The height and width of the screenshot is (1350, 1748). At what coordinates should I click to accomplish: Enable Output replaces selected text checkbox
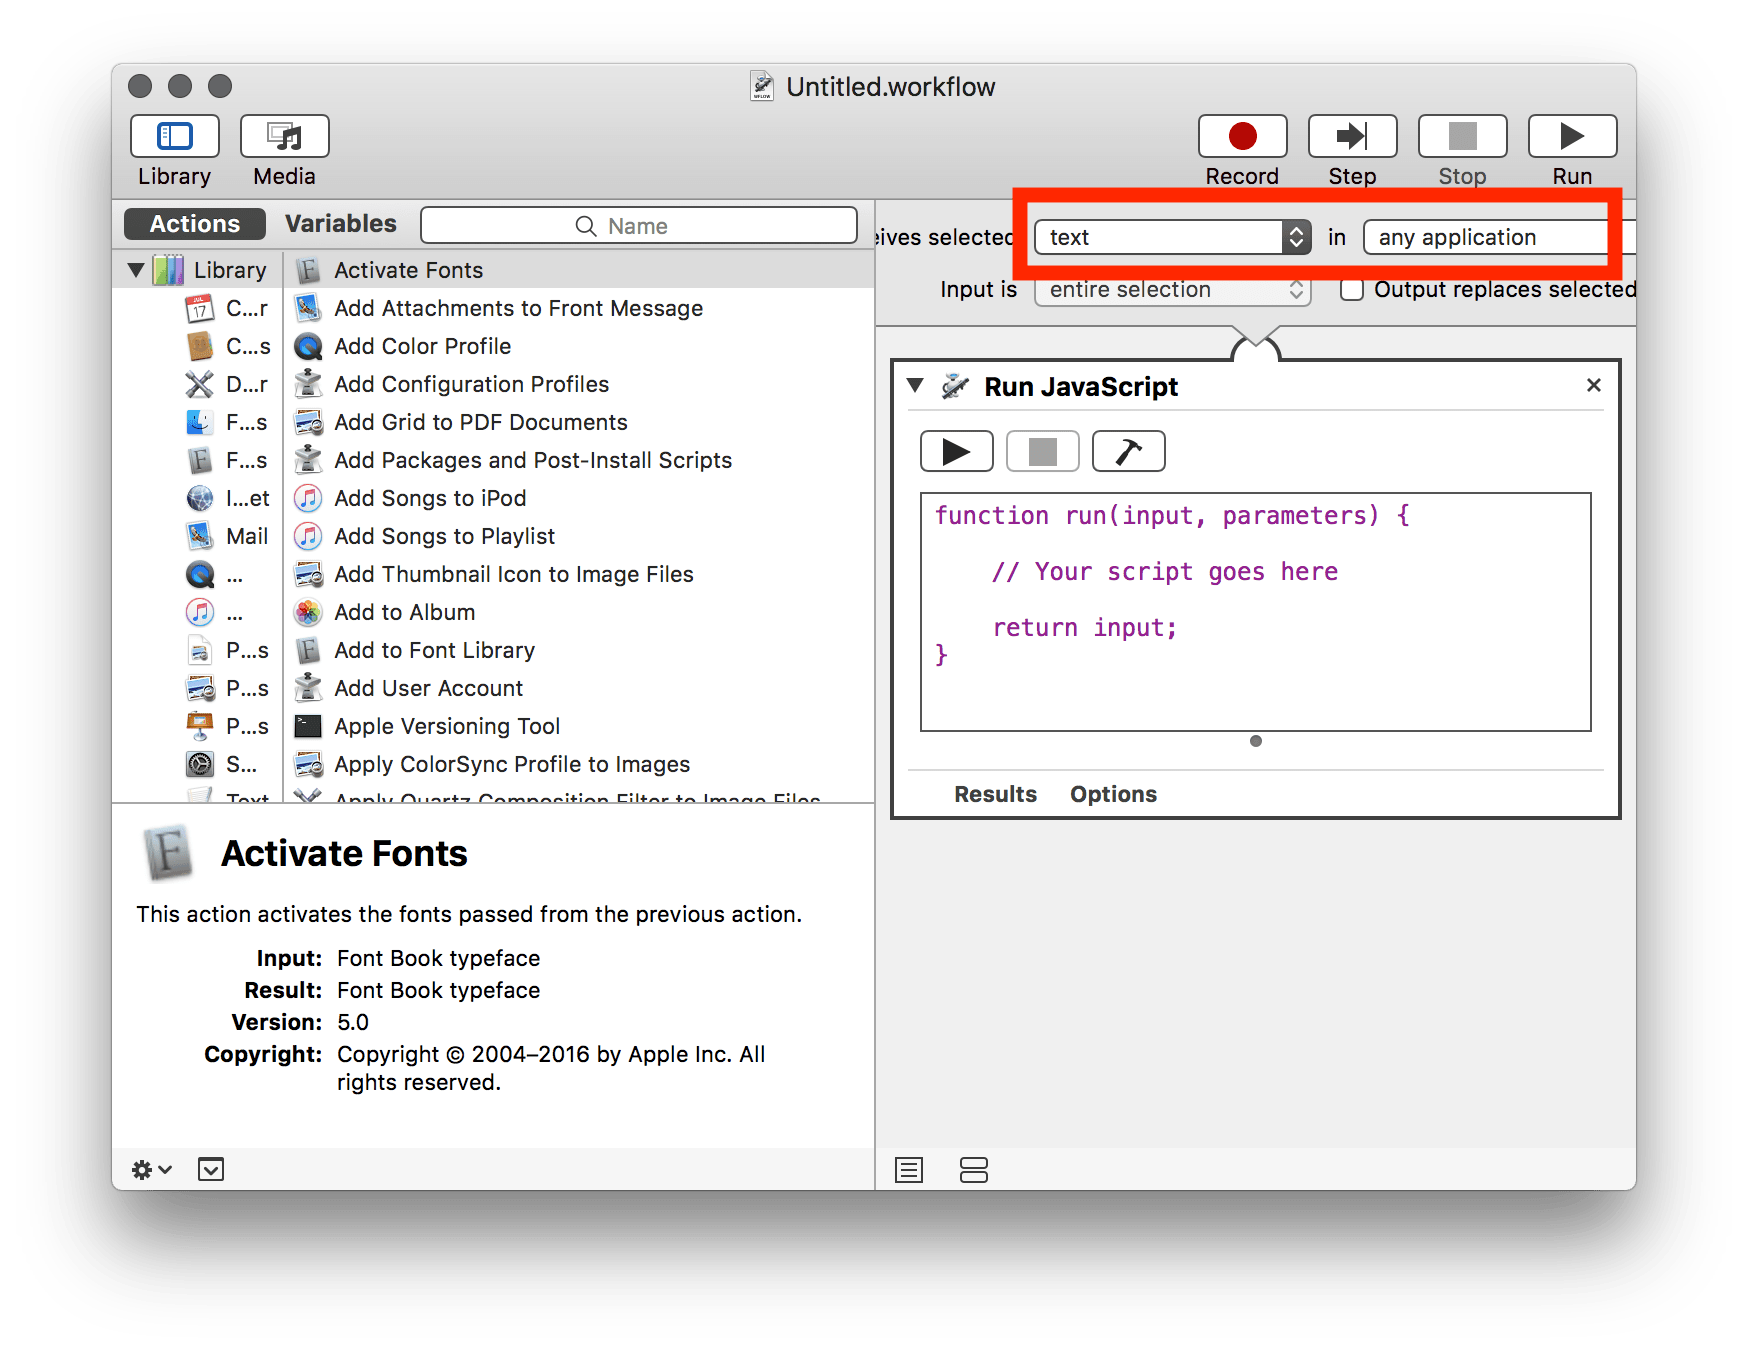pos(1352,290)
